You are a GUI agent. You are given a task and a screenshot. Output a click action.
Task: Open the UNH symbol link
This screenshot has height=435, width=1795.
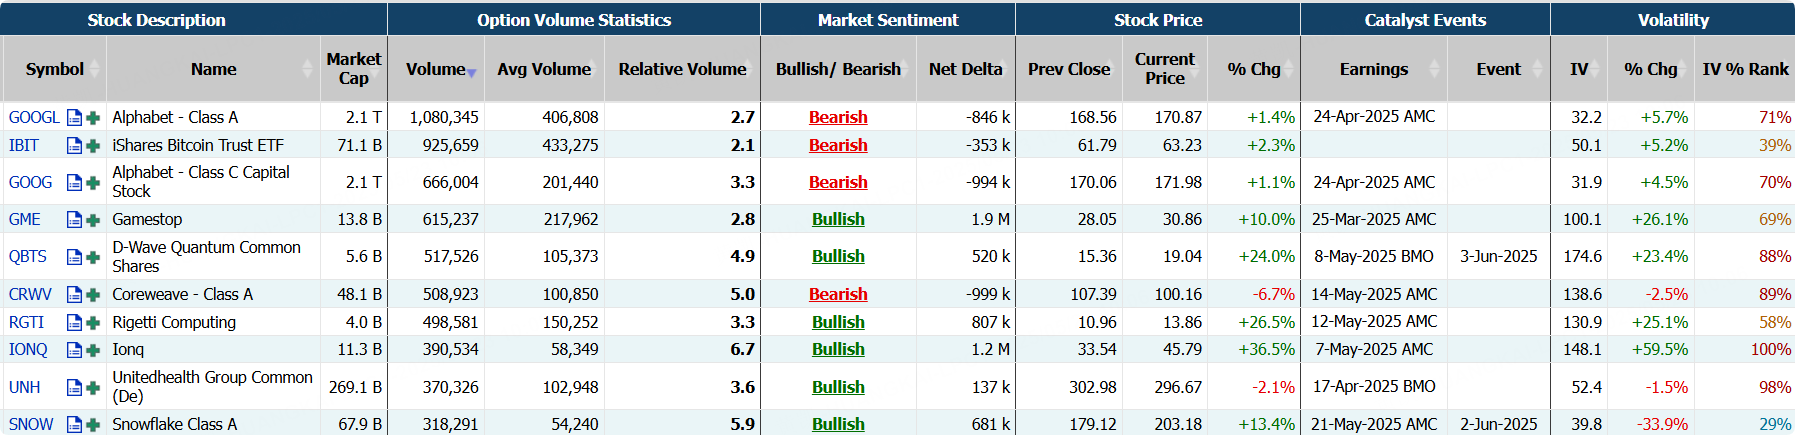[x=25, y=388]
